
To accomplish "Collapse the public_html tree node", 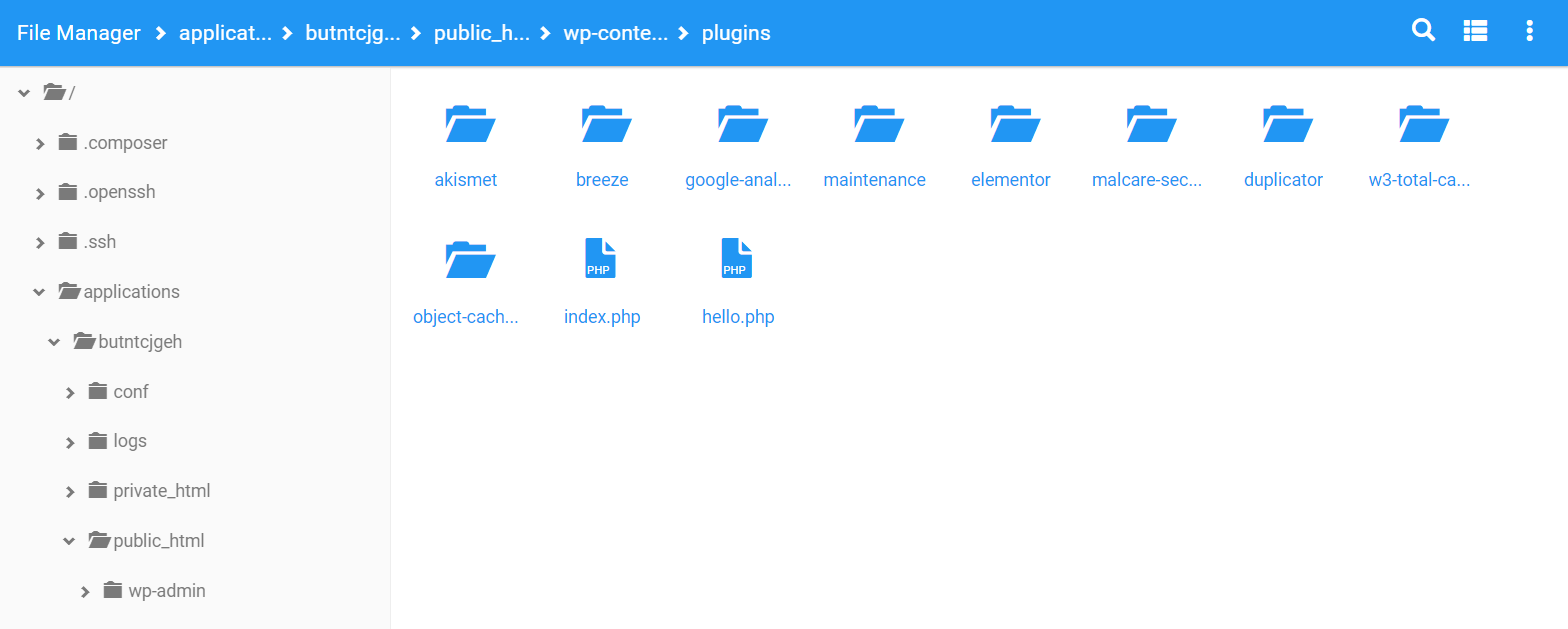I will tap(69, 542).
